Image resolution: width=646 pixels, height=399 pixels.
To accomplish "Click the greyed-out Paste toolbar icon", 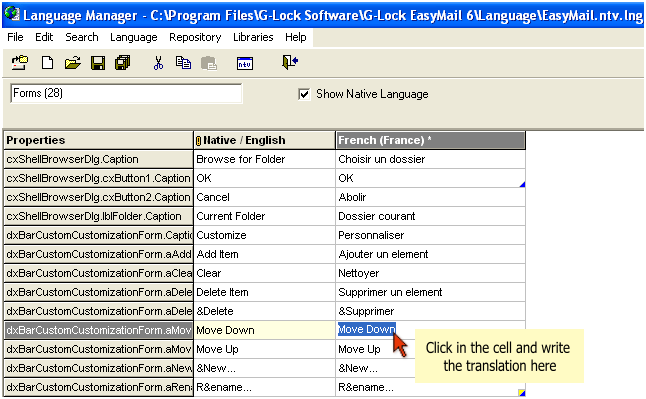I will coord(209,63).
